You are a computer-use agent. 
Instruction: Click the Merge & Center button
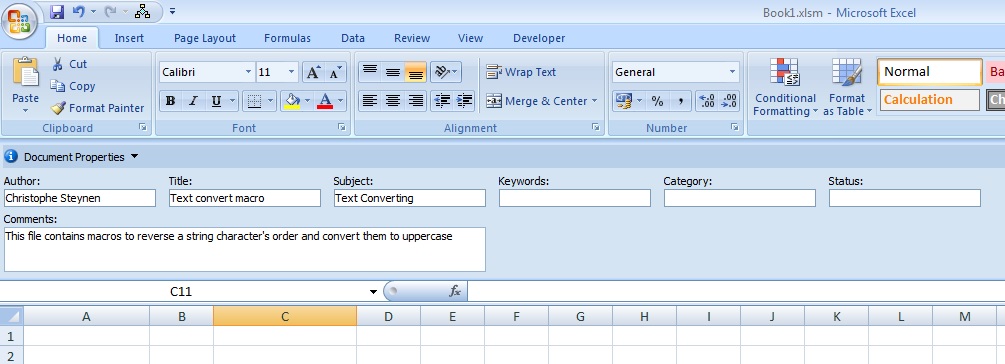541,101
